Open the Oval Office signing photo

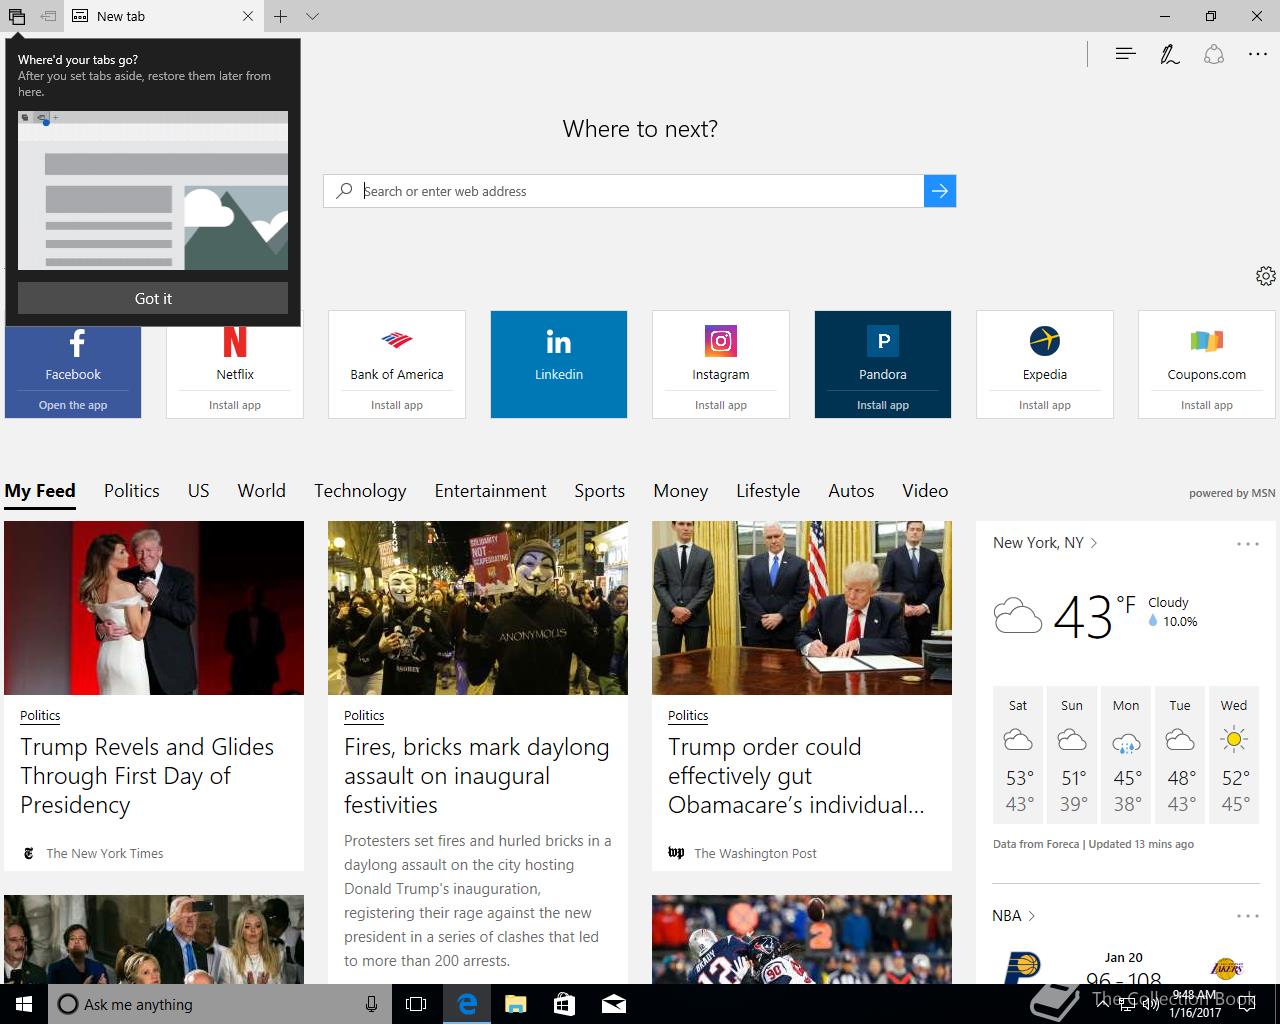pos(802,608)
